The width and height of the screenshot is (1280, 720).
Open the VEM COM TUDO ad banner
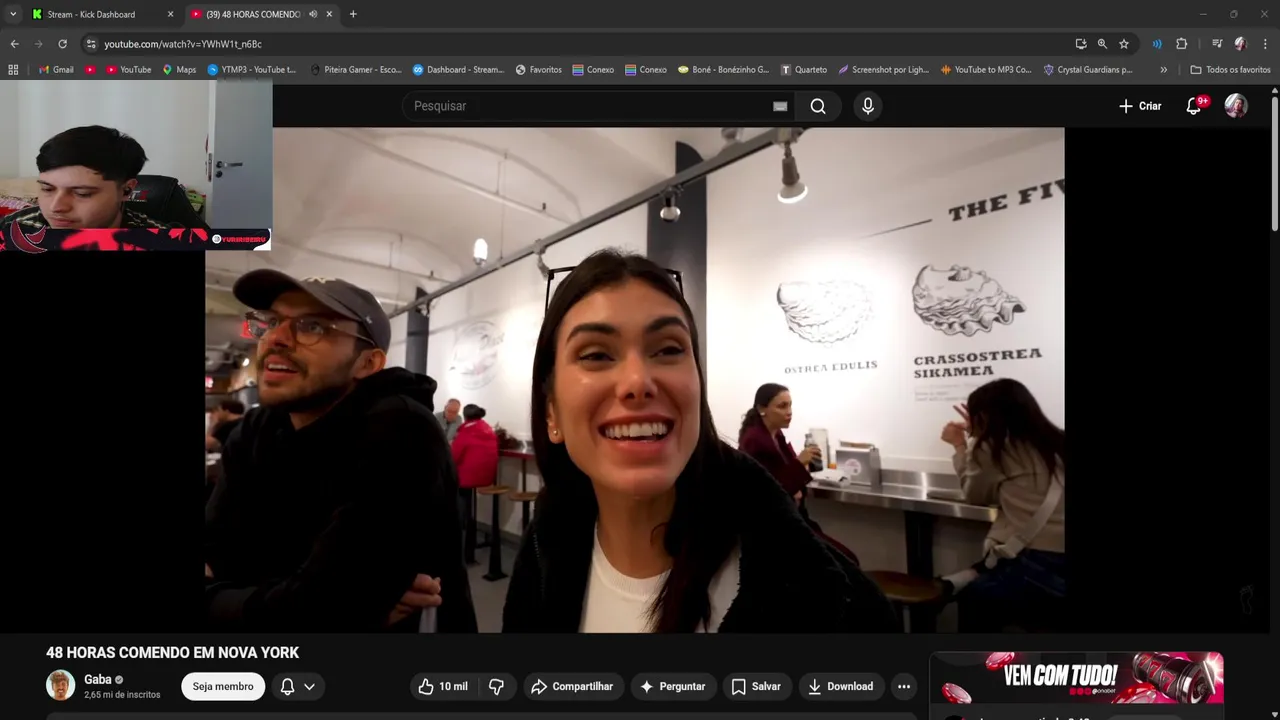(1077, 680)
